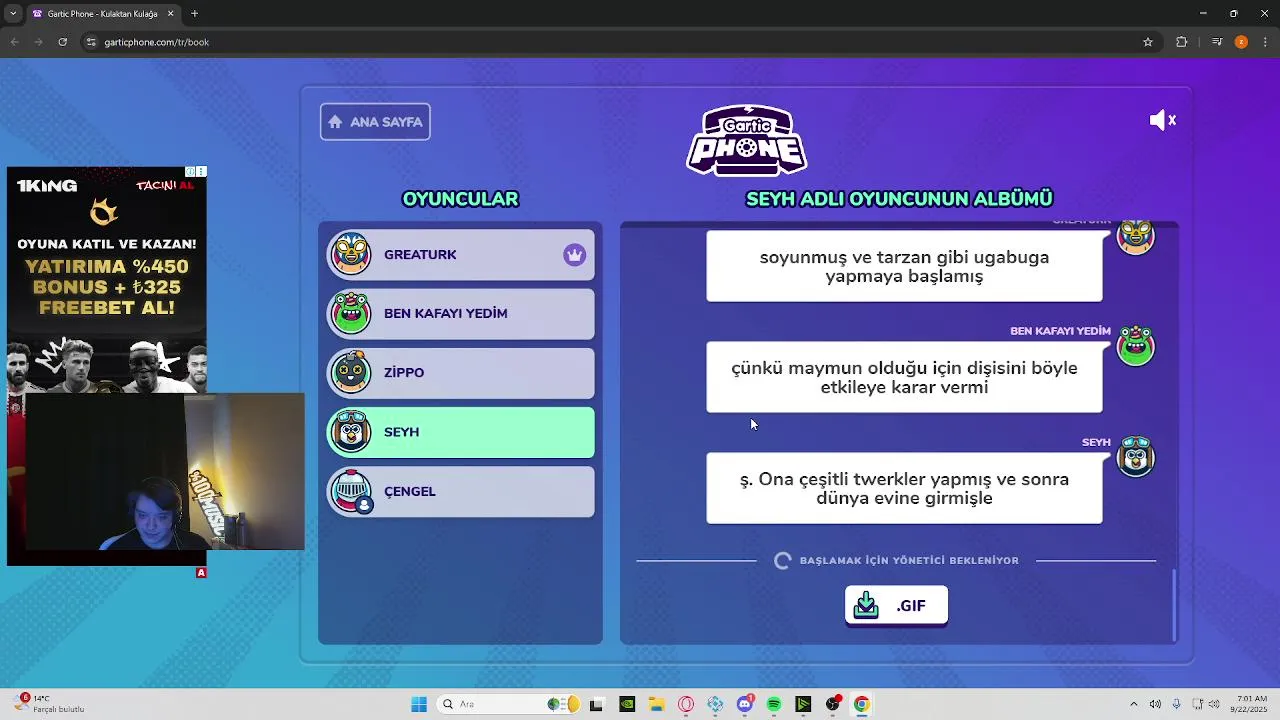Click the 1KING betting advertisement banner
Image resolution: width=1280 pixels, height=720 pixels.
(107, 280)
